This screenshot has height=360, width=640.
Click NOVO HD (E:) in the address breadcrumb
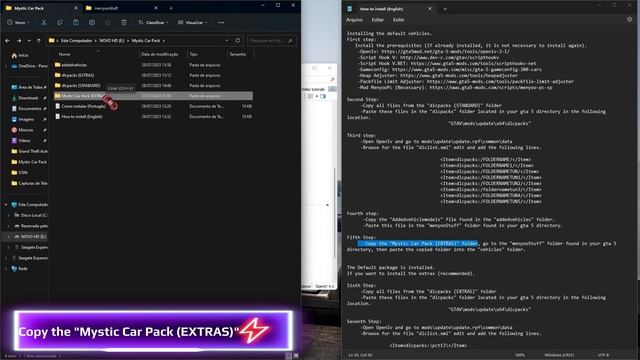pos(112,41)
